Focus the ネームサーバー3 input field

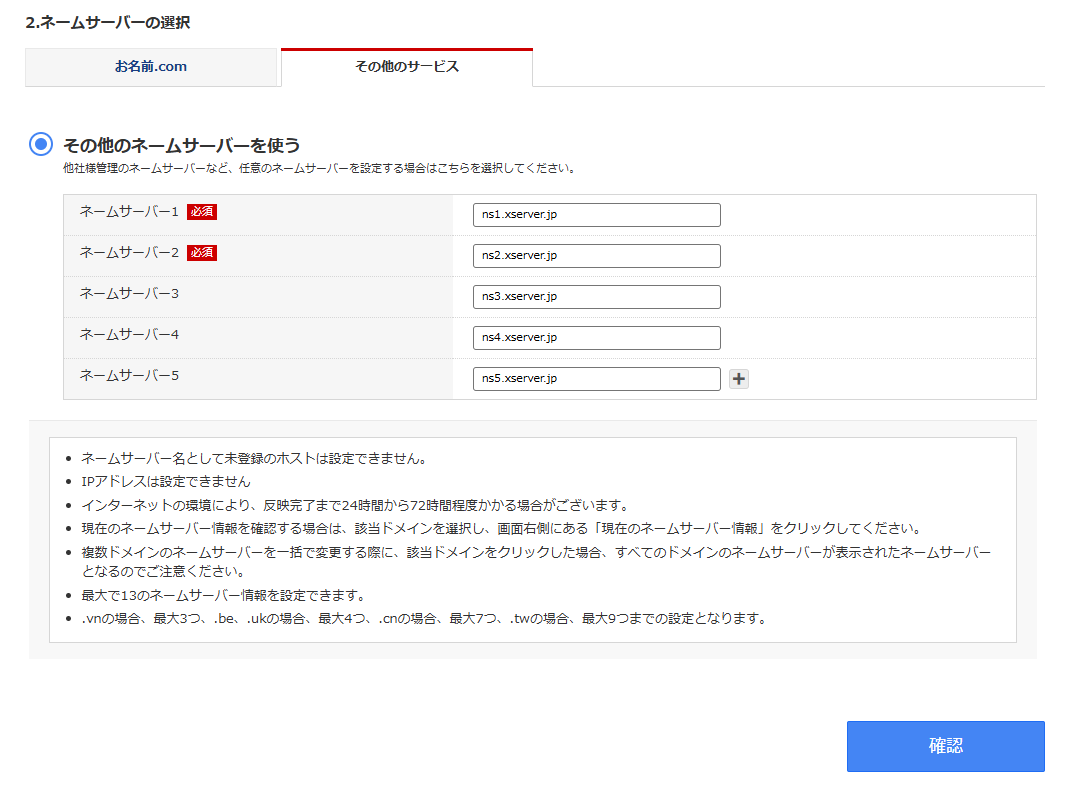pos(597,297)
